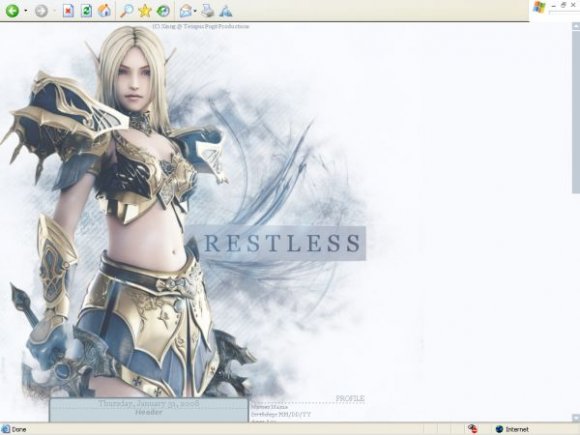Open Favorites via the yellow star icon

tap(145, 11)
